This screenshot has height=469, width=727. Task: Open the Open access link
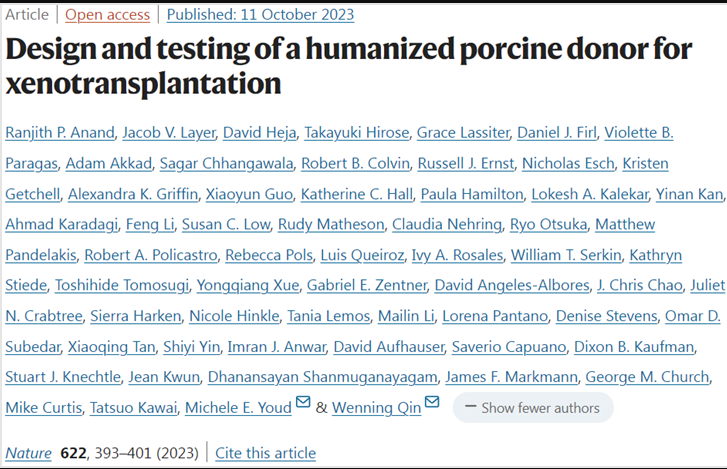pyautogui.click(x=108, y=15)
